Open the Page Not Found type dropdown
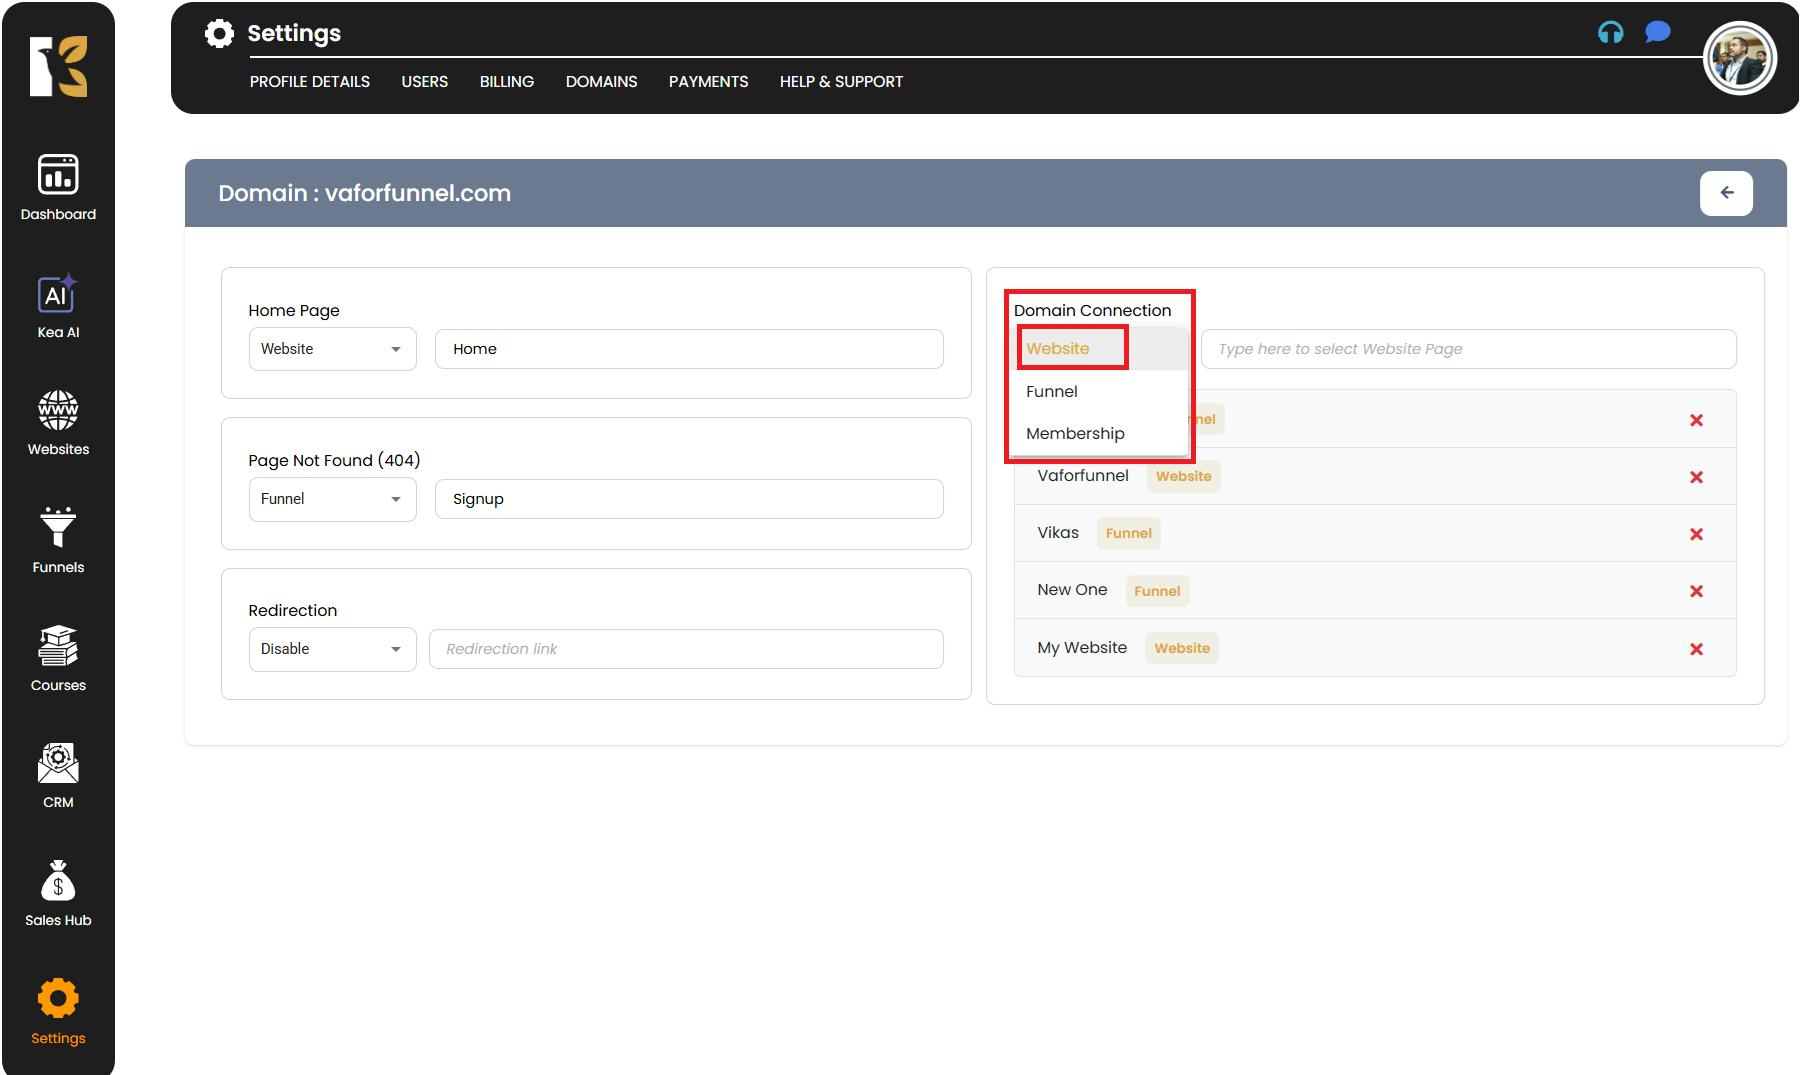 332,499
